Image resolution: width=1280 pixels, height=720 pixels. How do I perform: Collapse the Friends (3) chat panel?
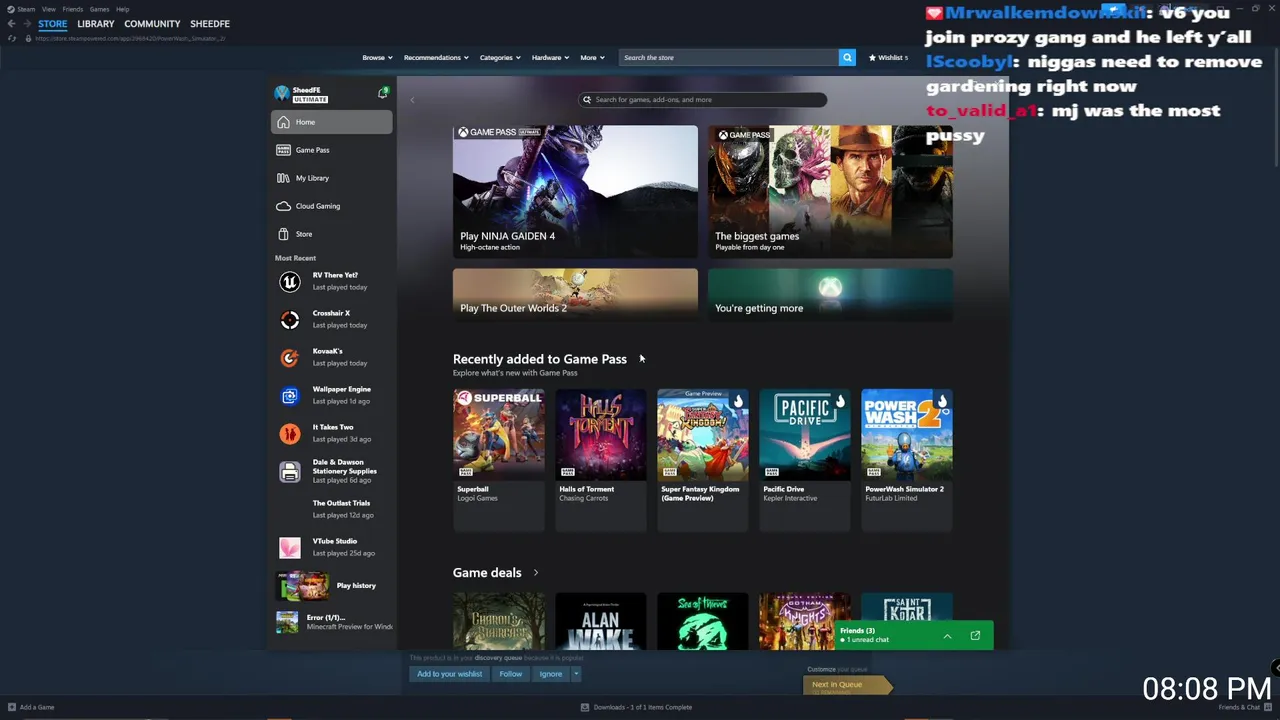click(947, 636)
